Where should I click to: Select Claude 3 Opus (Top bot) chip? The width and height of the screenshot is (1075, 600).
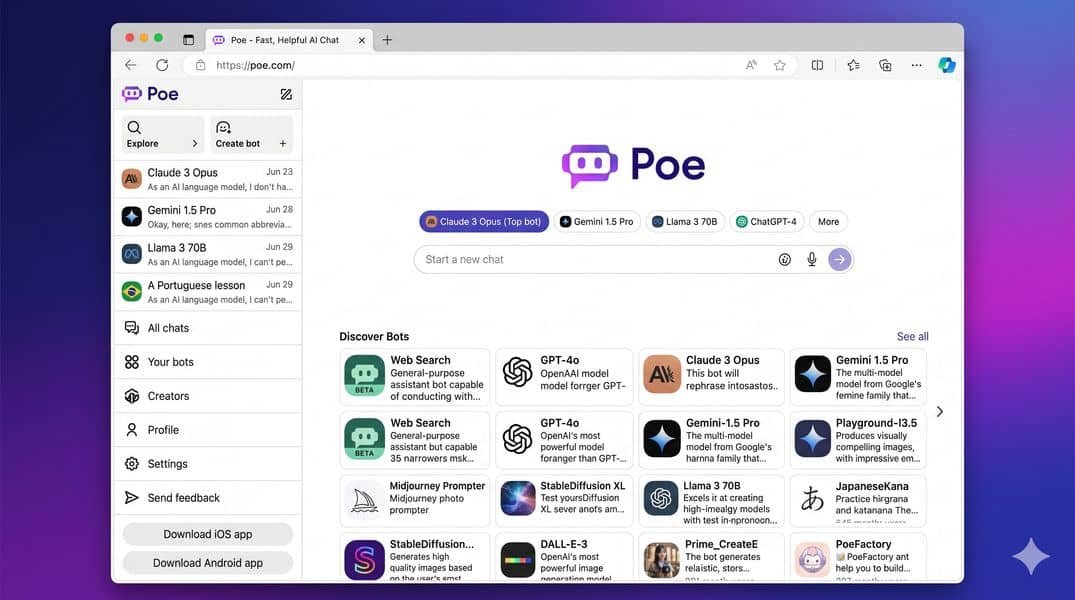484,221
